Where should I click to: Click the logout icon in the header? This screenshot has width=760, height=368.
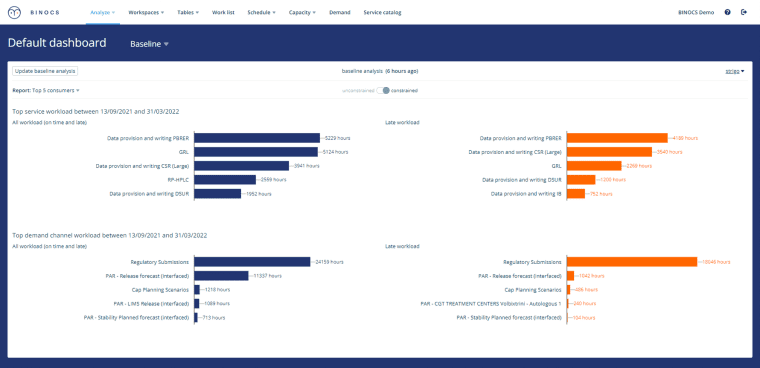click(744, 12)
